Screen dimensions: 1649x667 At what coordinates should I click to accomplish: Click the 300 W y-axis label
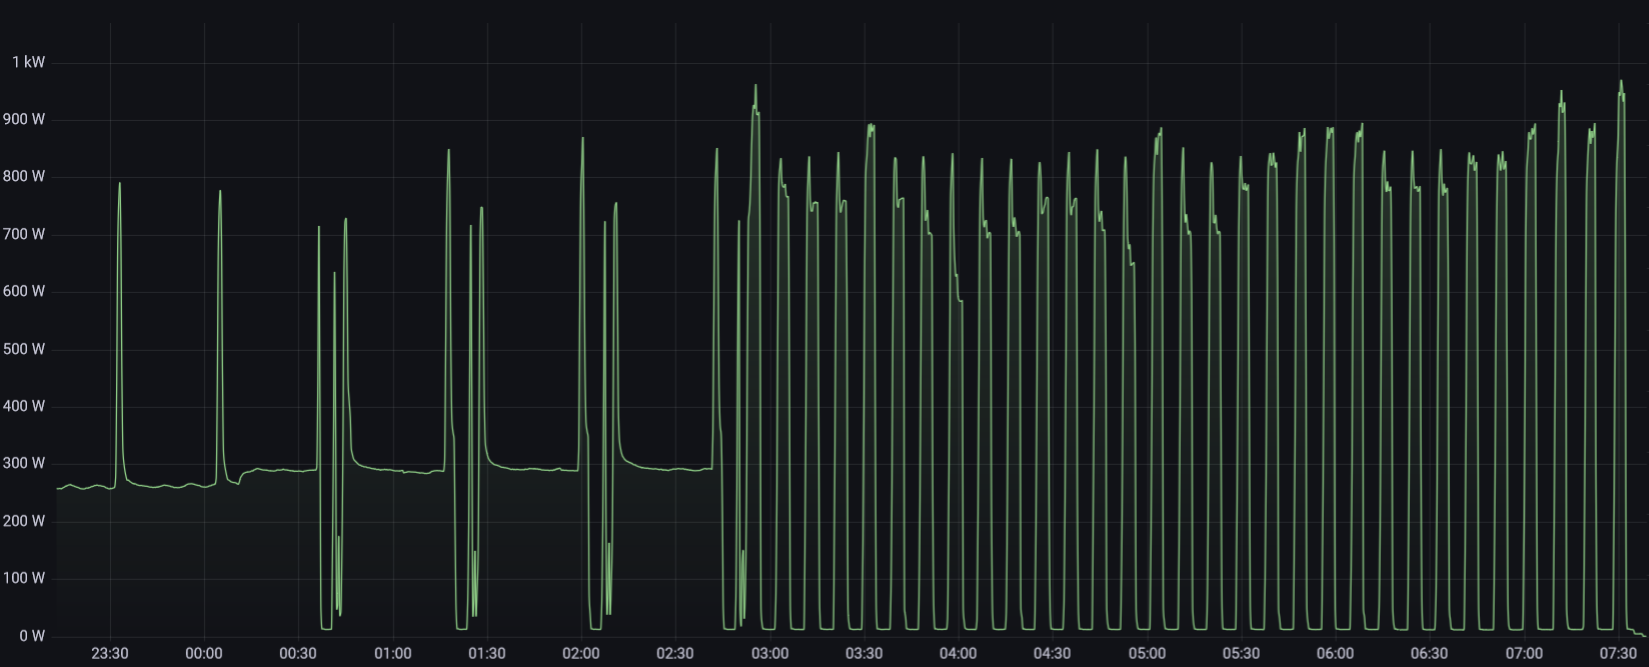25,463
